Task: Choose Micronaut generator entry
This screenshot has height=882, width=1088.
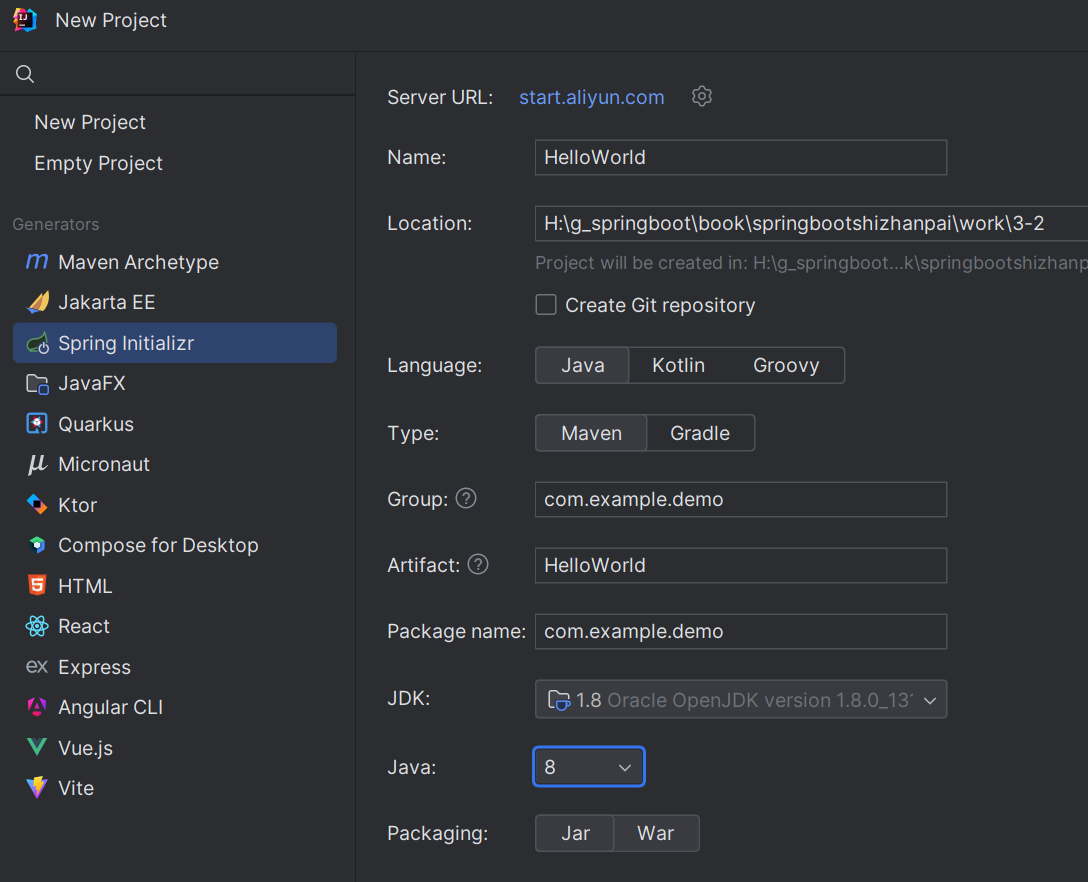Action: pyautogui.click(x=175, y=464)
